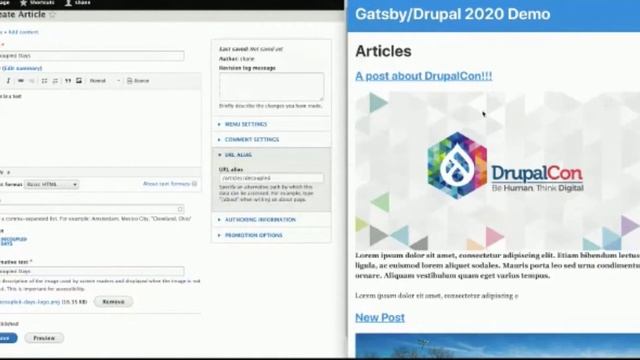Click the Revision log message textarea
The height and width of the screenshot is (360, 640).
point(271,87)
